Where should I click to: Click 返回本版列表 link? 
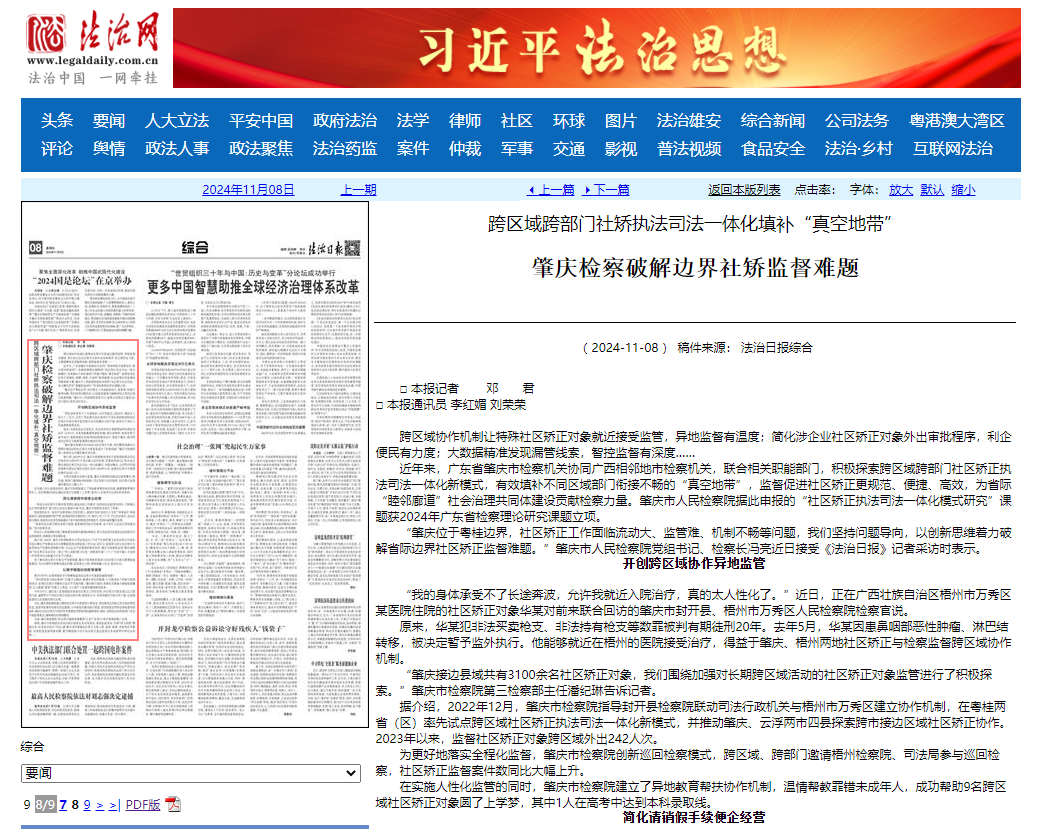[744, 189]
